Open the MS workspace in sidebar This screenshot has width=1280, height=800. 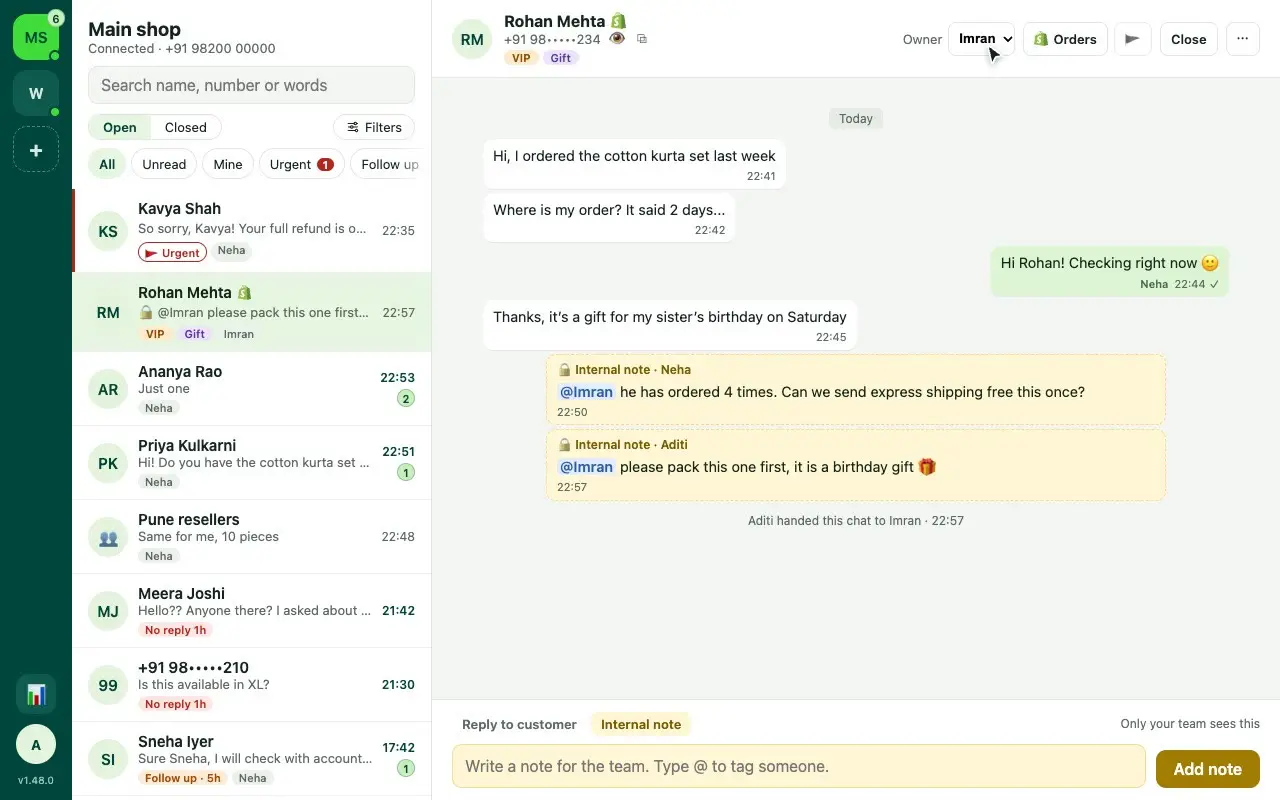(x=36, y=37)
